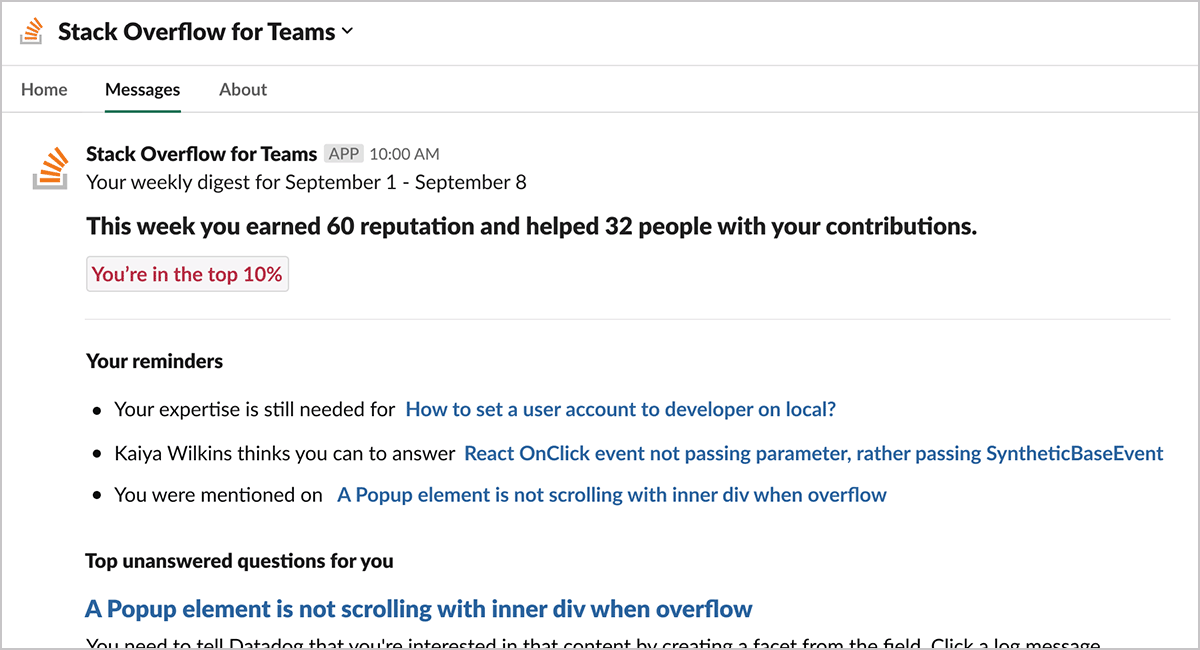Image resolution: width=1200 pixels, height=650 pixels.
Task: Expand the chevron next to the app title
Action: pyautogui.click(x=347, y=31)
